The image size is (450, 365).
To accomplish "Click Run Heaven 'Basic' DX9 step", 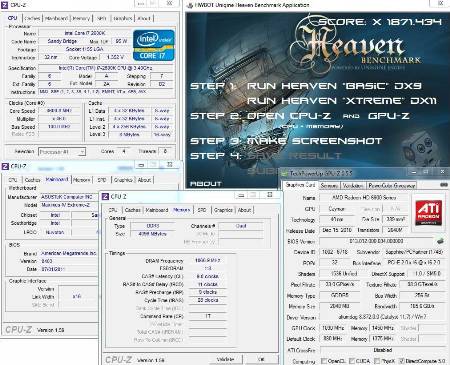I will (x=334, y=86).
